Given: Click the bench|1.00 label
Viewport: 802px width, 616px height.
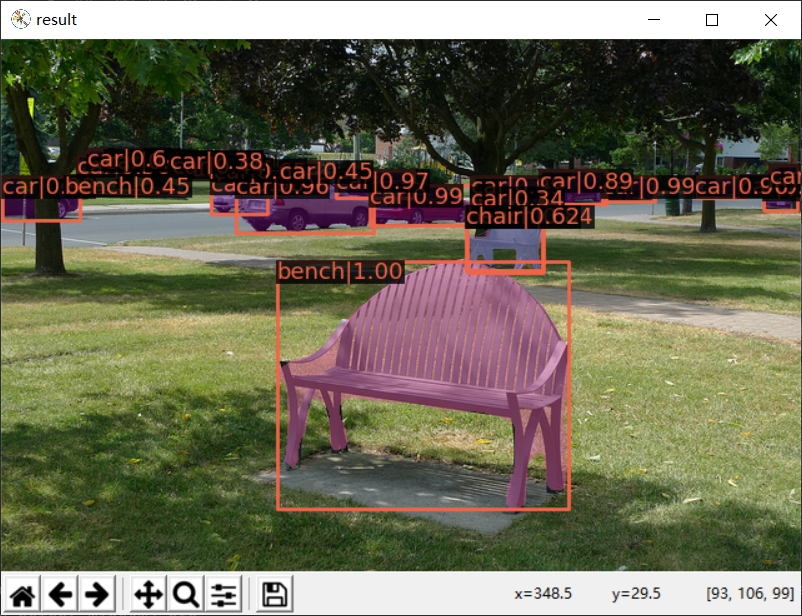Looking at the screenshot, I should coord(340,271).
